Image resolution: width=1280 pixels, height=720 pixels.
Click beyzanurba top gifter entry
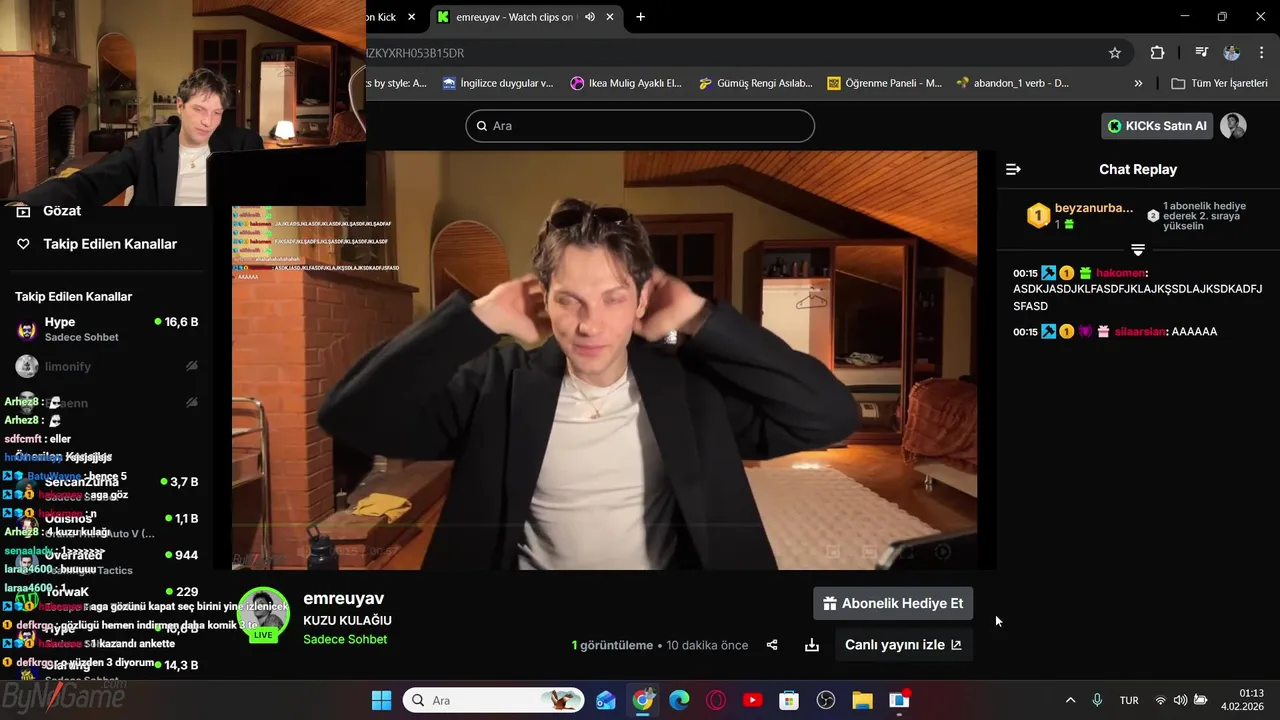point(1080,215)
